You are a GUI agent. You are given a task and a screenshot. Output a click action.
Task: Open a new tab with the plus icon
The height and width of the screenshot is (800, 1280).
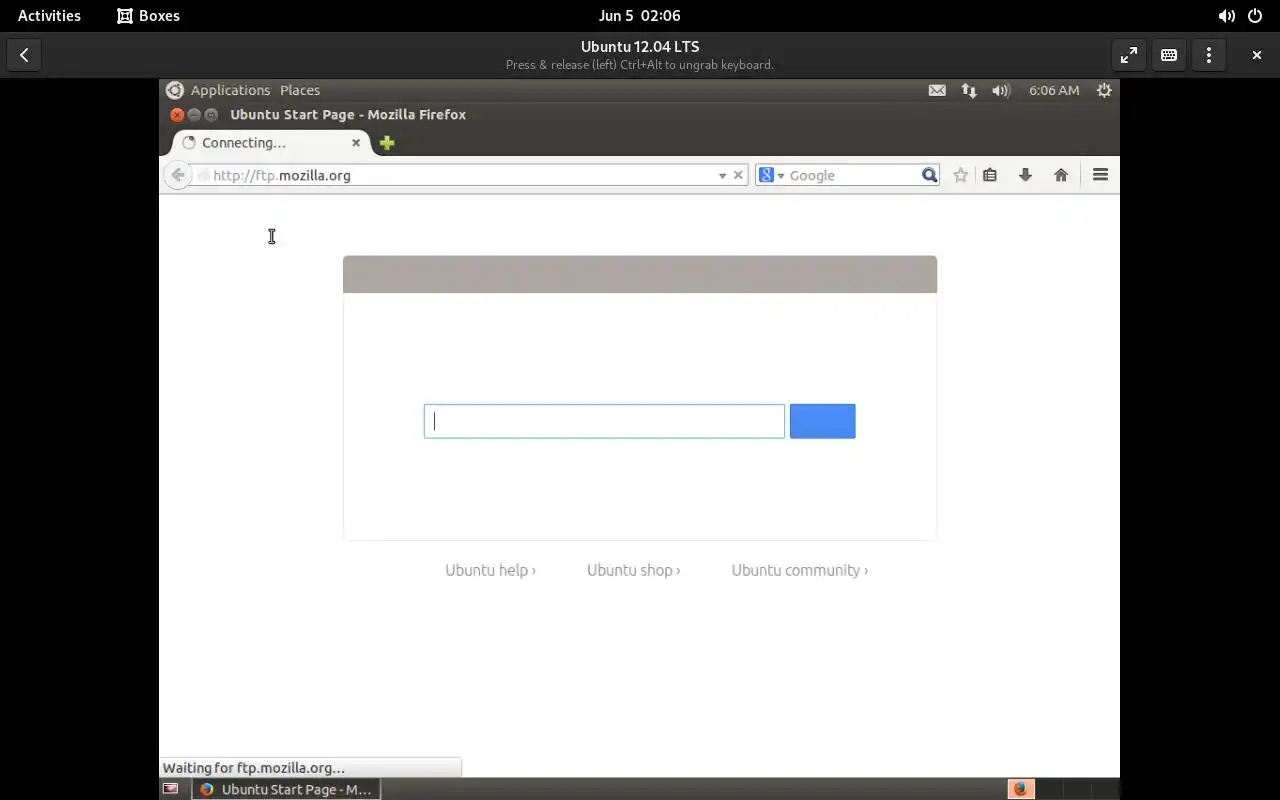pyautogui.click(x=387, y=143)
